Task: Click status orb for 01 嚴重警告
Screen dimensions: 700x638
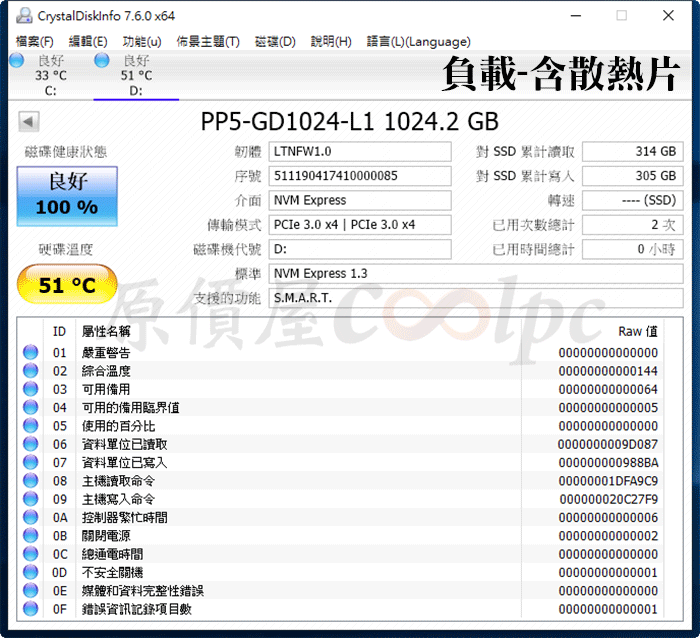Action: 31,352
